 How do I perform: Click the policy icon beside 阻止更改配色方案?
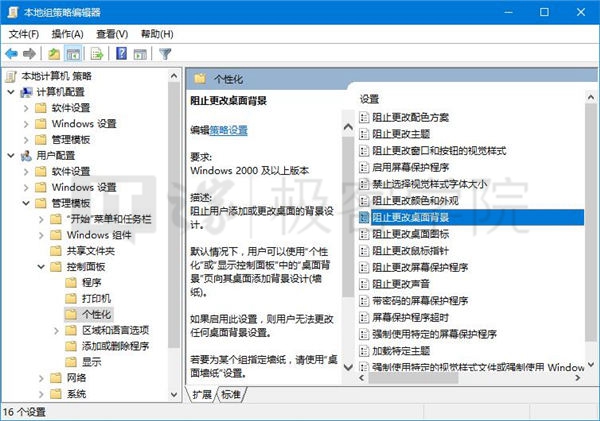pyautogui.click(x=364, y=117)
